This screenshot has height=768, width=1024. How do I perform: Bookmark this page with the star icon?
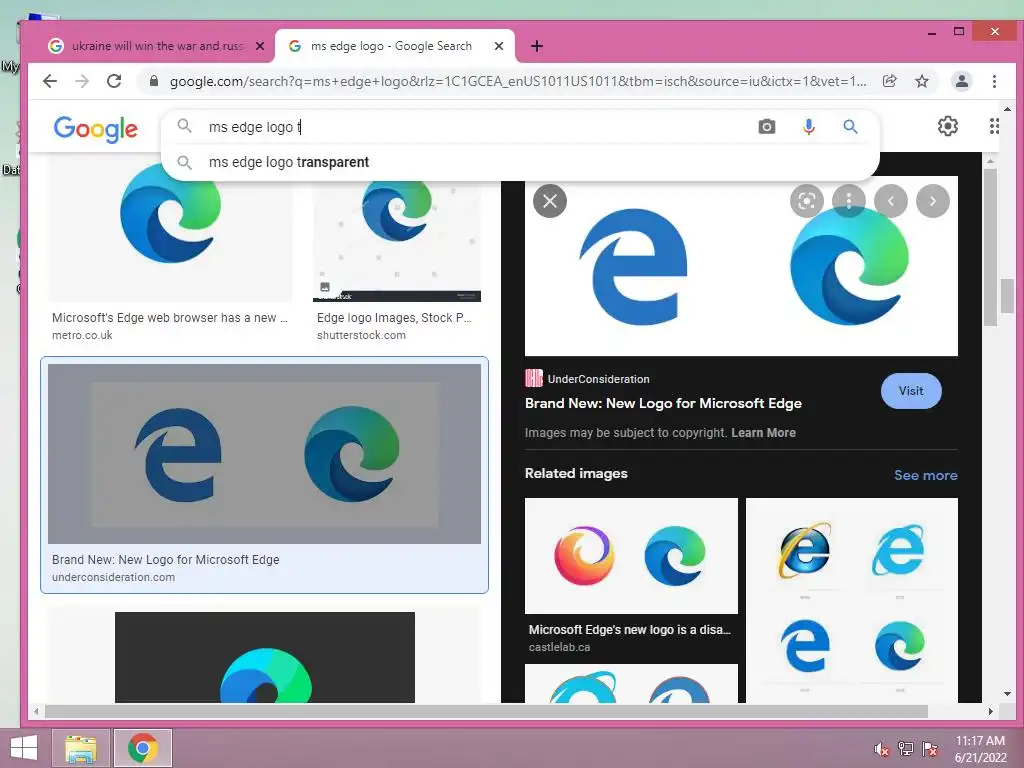[x=921, y=81]
